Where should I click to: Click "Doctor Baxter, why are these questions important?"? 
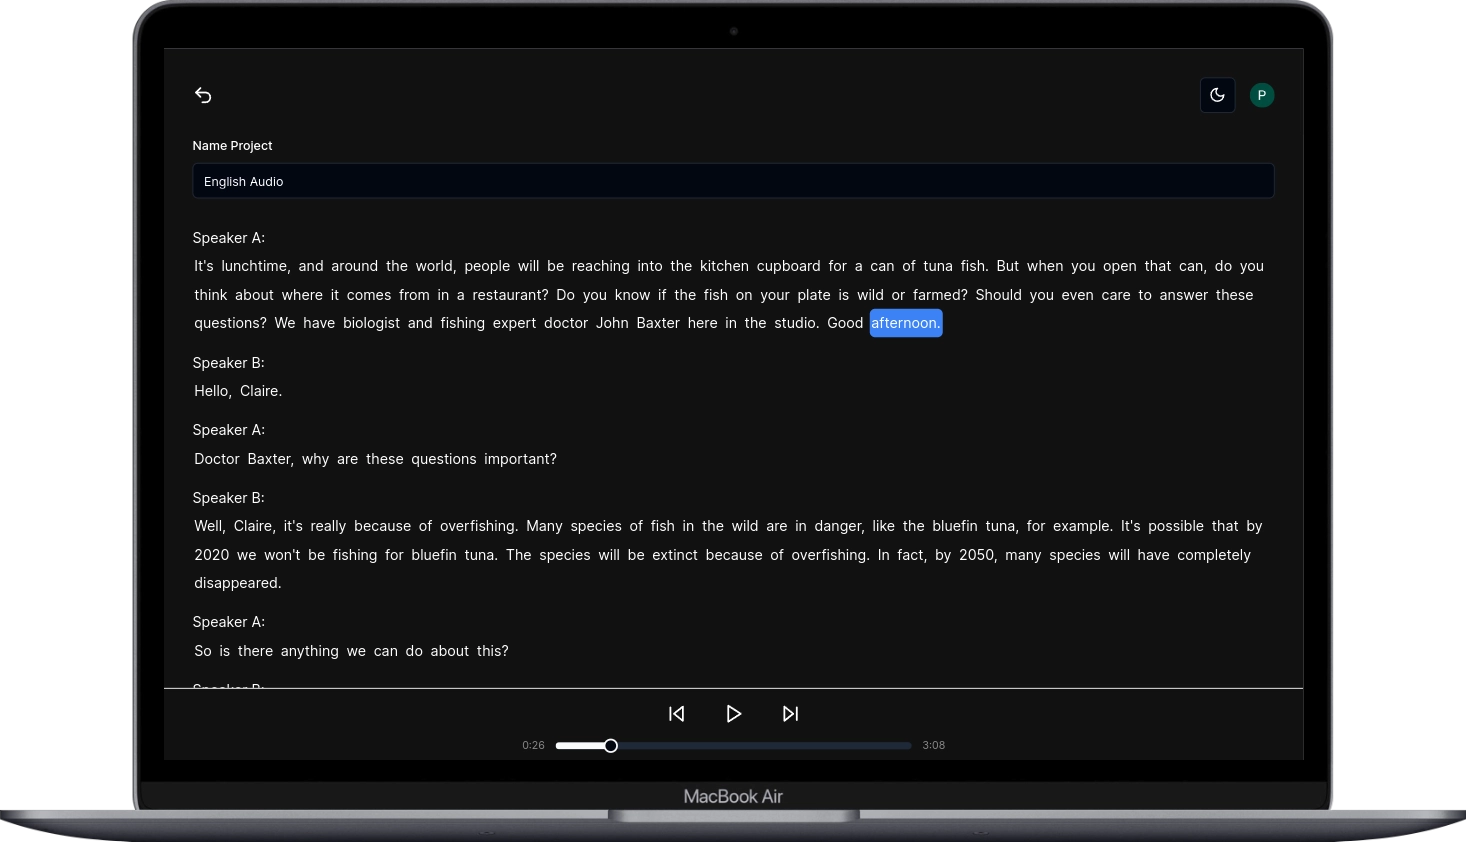(x=375, y=459)
